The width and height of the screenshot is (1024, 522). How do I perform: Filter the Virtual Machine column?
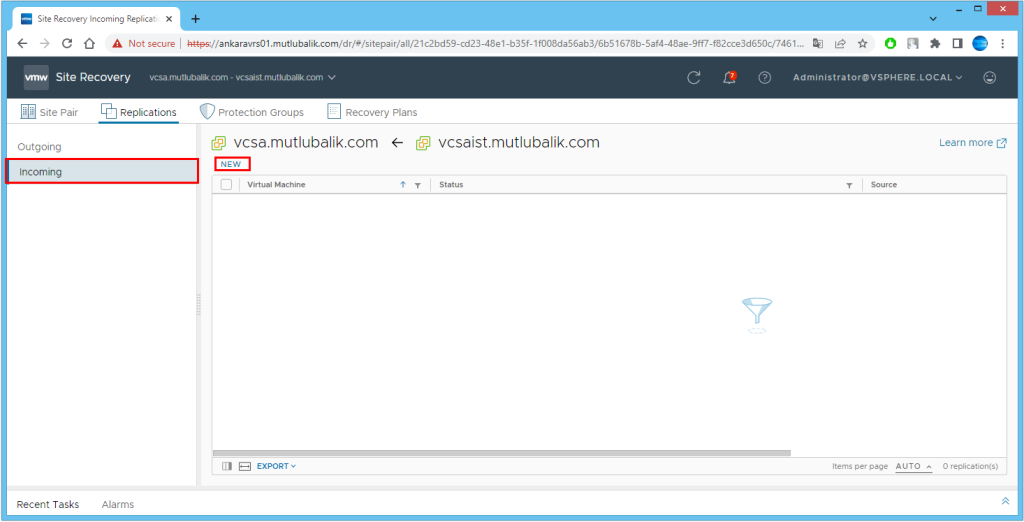point(417,186)
